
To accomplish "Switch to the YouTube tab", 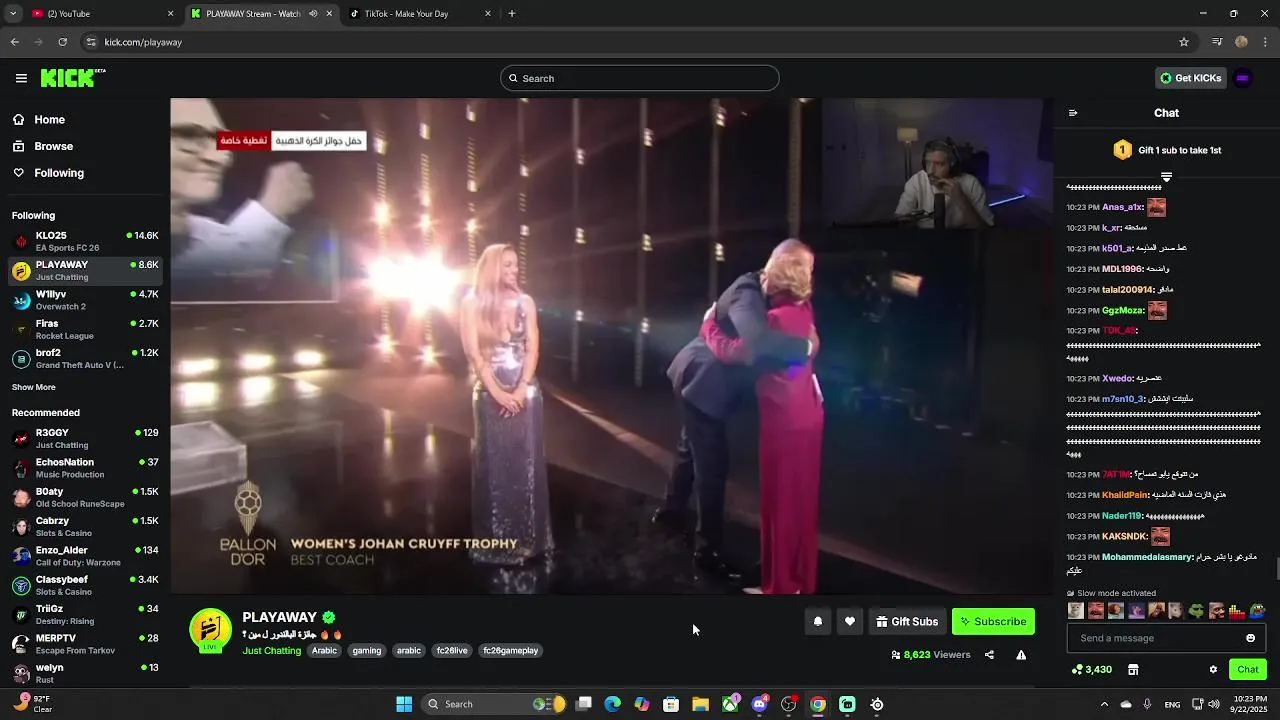I will [102, 14].
